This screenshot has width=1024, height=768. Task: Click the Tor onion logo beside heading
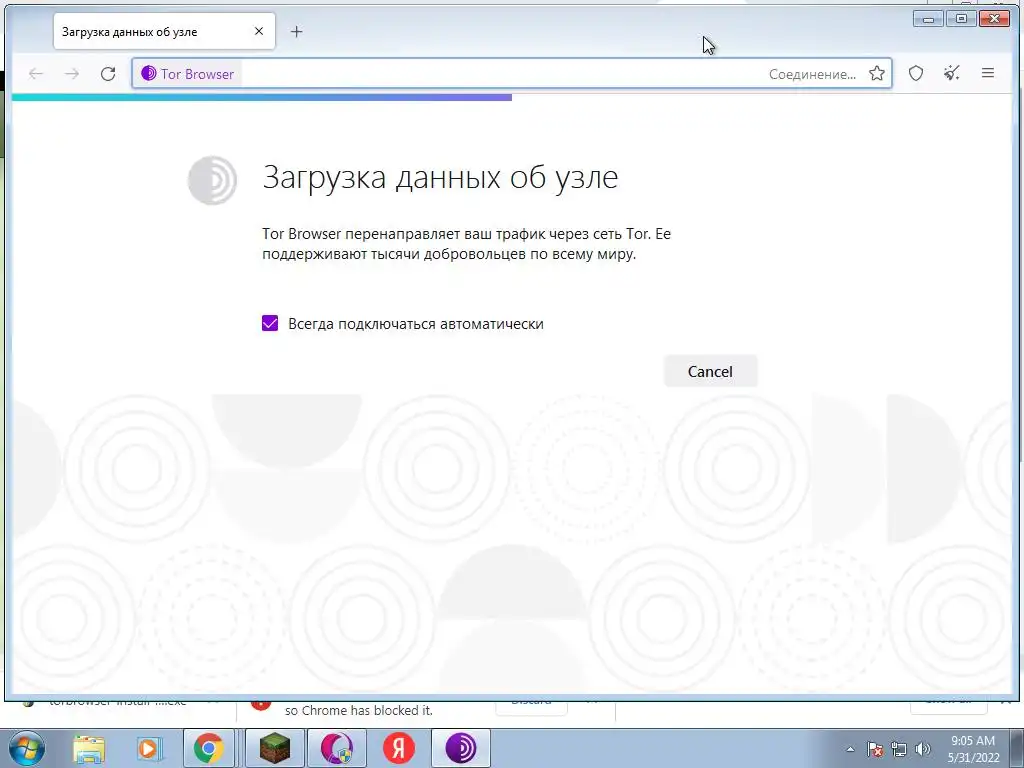coord(212,180)
